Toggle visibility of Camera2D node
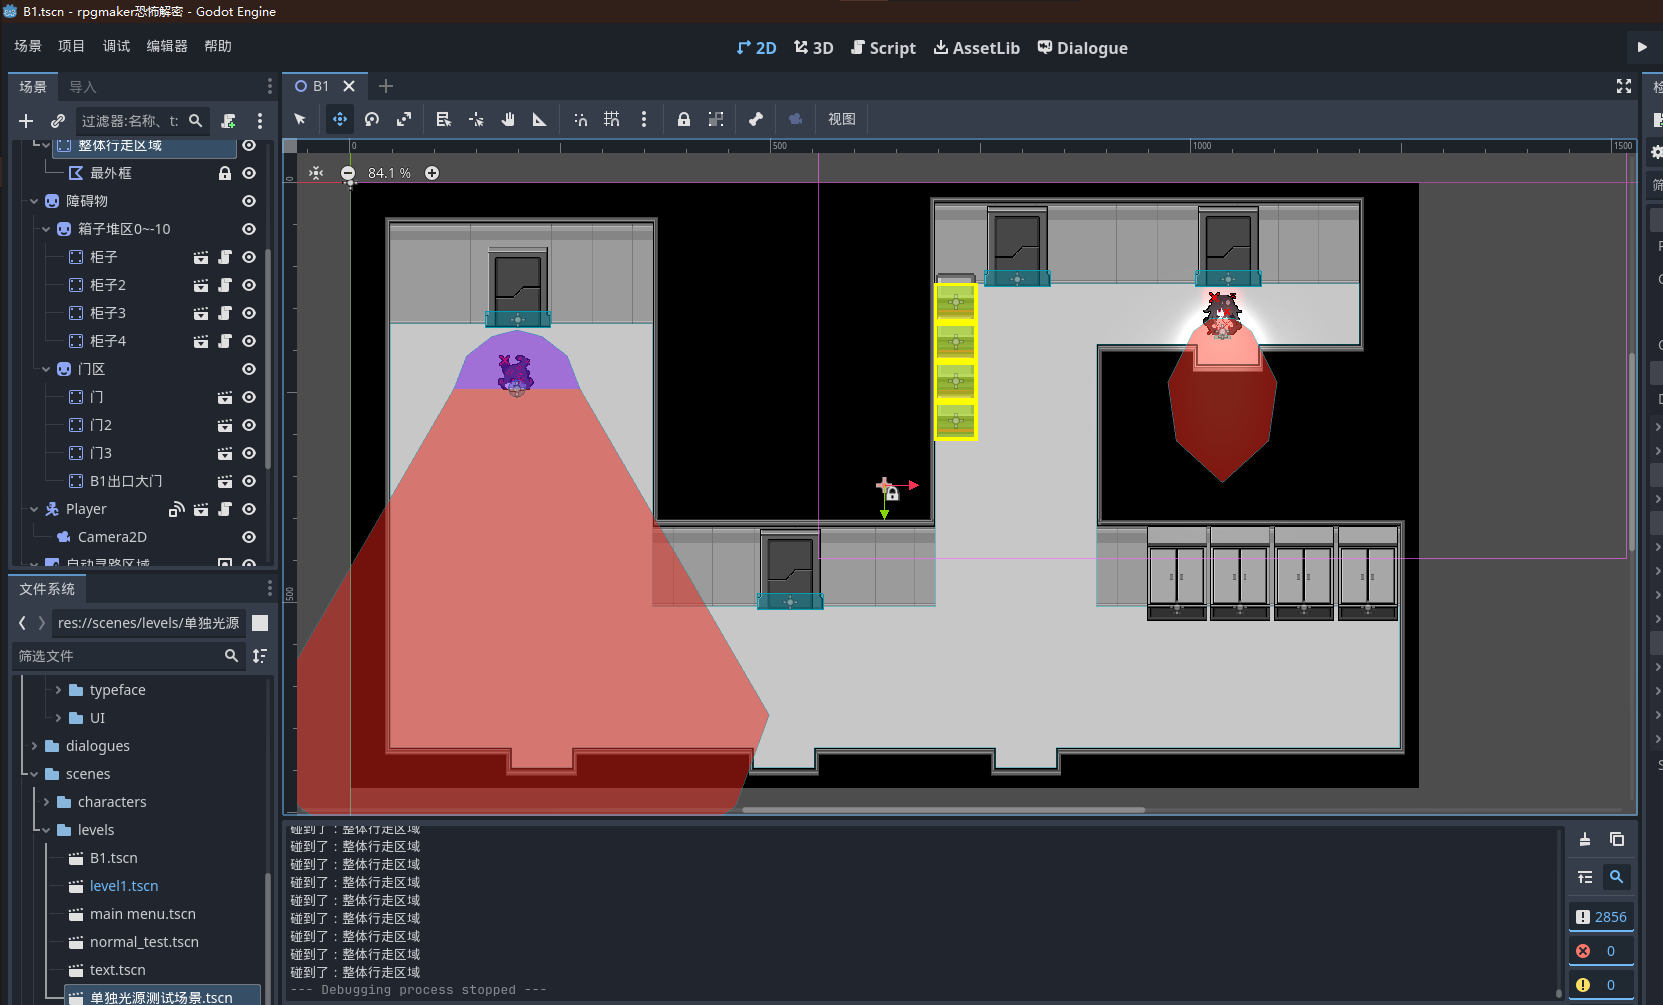 (x=249, y=537)
